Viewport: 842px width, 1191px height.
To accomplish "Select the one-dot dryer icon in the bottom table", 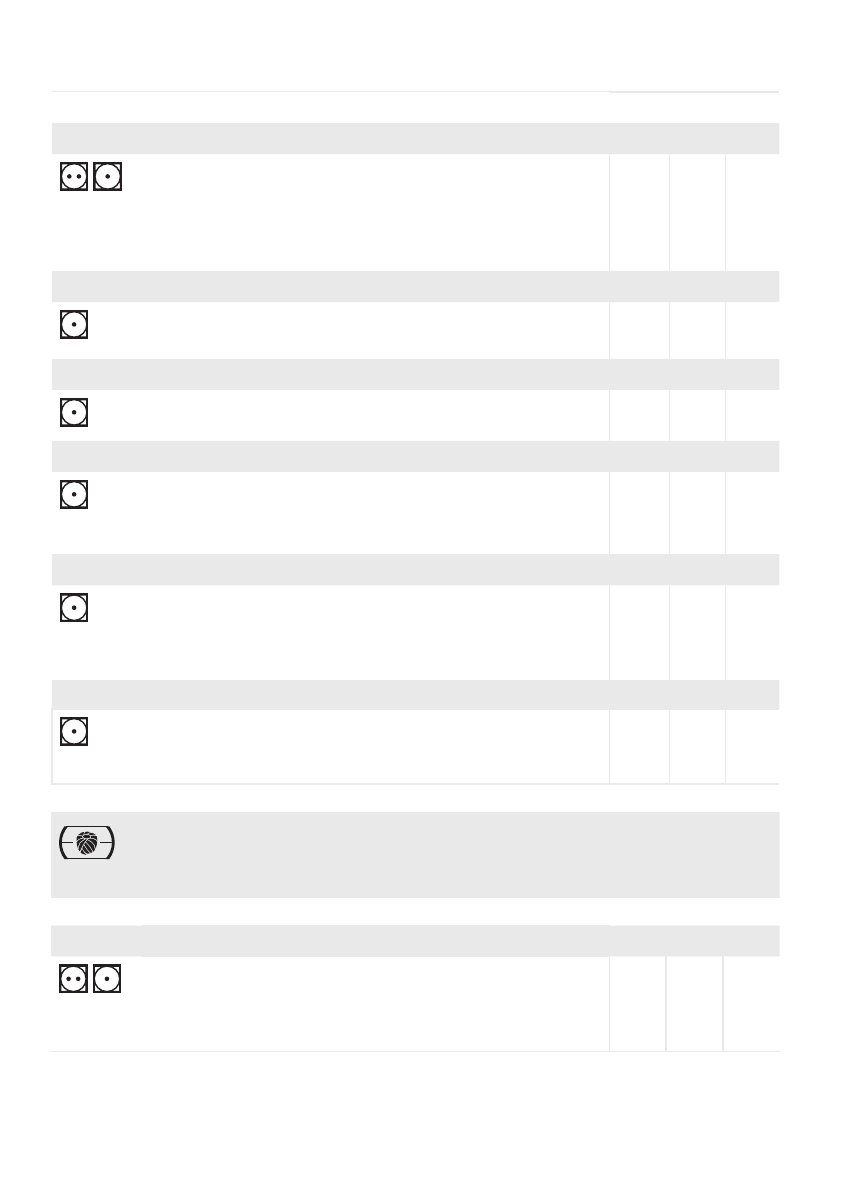I will (107, 981).
